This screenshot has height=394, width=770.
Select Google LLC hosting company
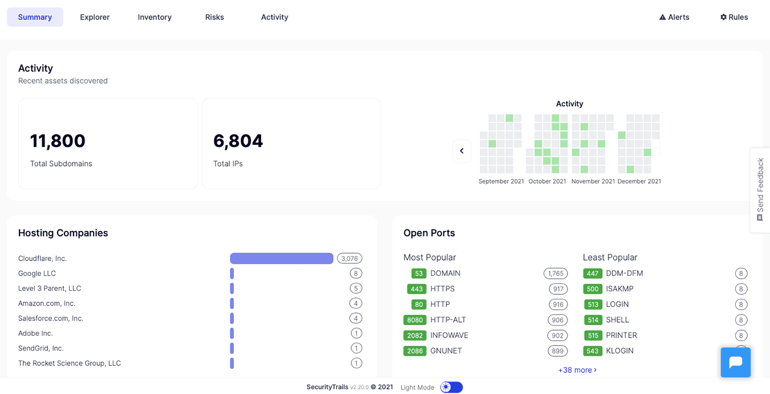pyautogui.click(x=37, y=274)
